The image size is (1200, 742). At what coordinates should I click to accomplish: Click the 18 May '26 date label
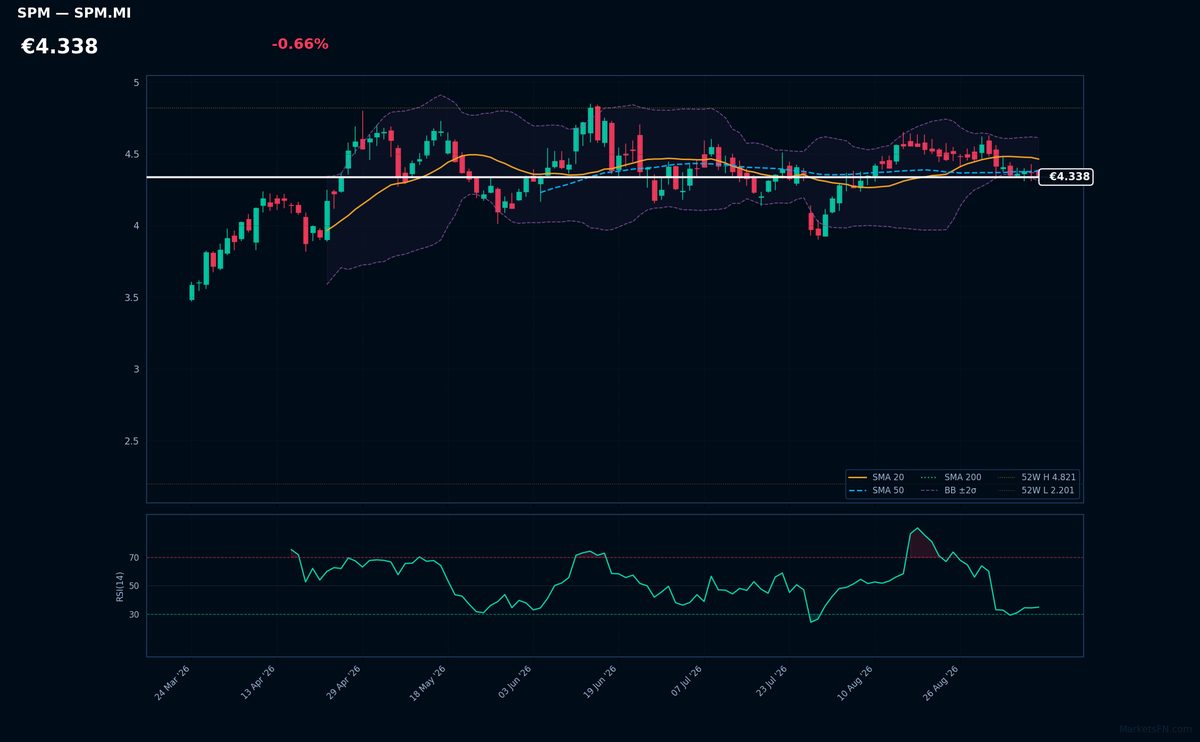click(x=428, y=683)
